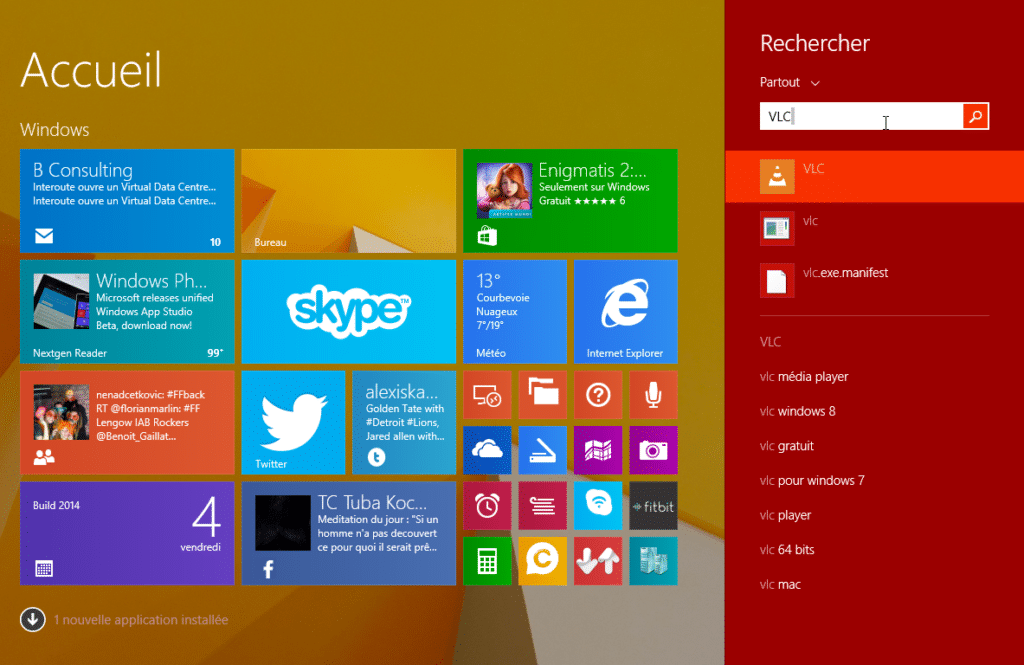Click '1 nouvelle application installée' text
This screenshot has width=1024, height=665.
coord(141,620)
